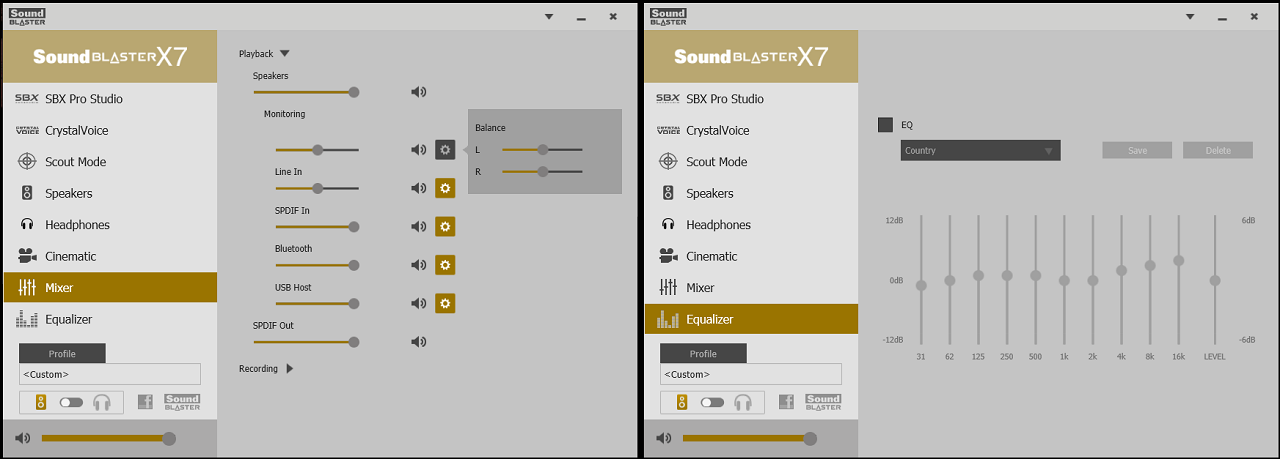Click Sound Blaster logo beside Facebook in Mixer window
The height and width of the screenshot is (459, 1280).
pos(182,402)
